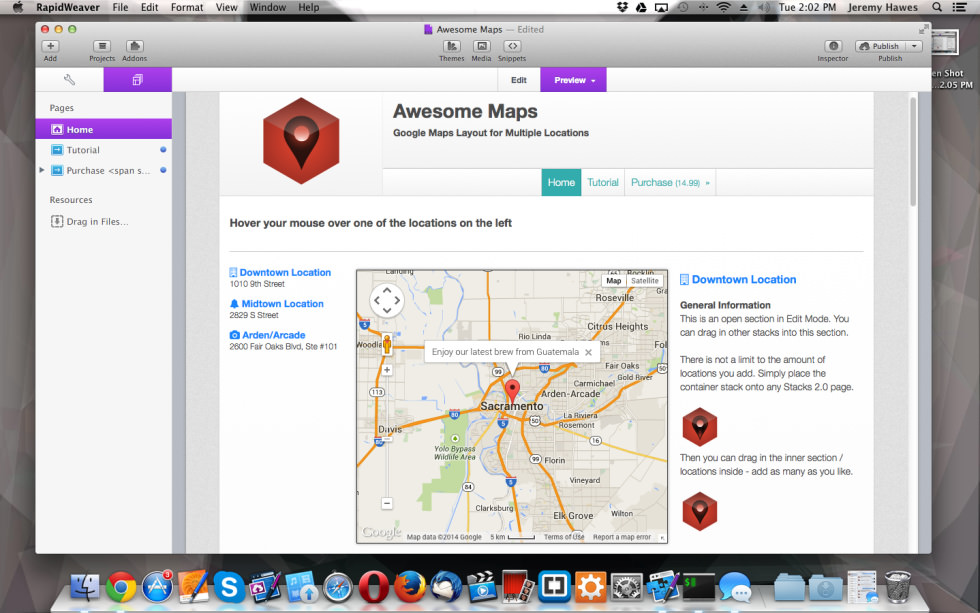Open Firefox from the dock
Screen dimensions: 980x613
(410, 587)
